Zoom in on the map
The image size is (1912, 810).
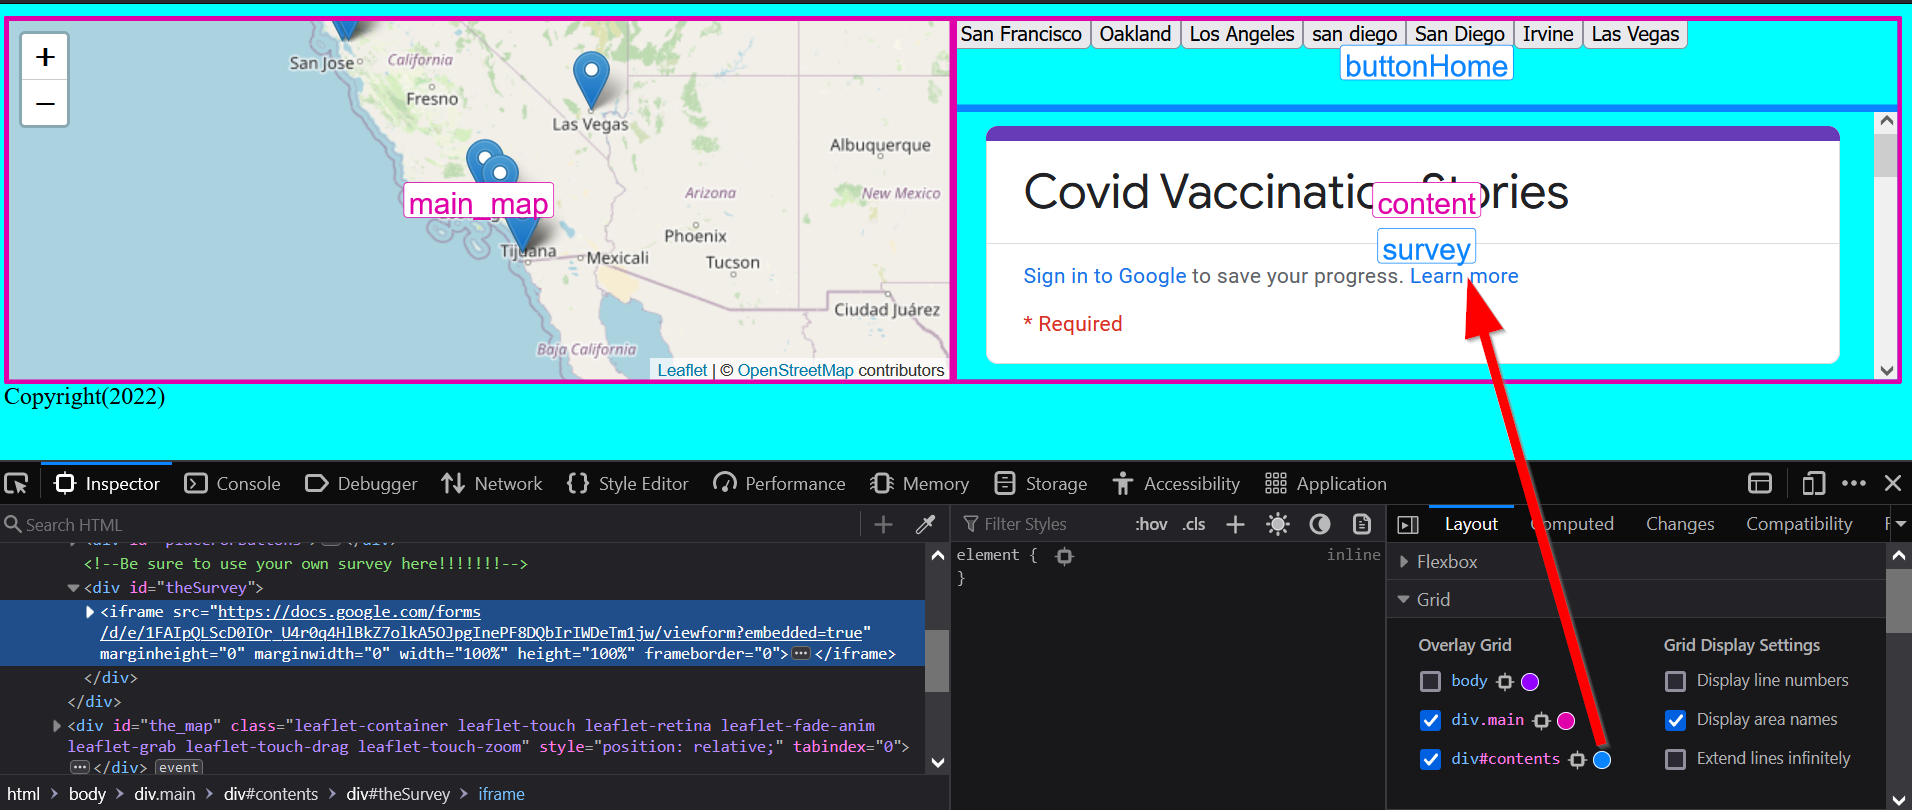click(x=45, y=58)
